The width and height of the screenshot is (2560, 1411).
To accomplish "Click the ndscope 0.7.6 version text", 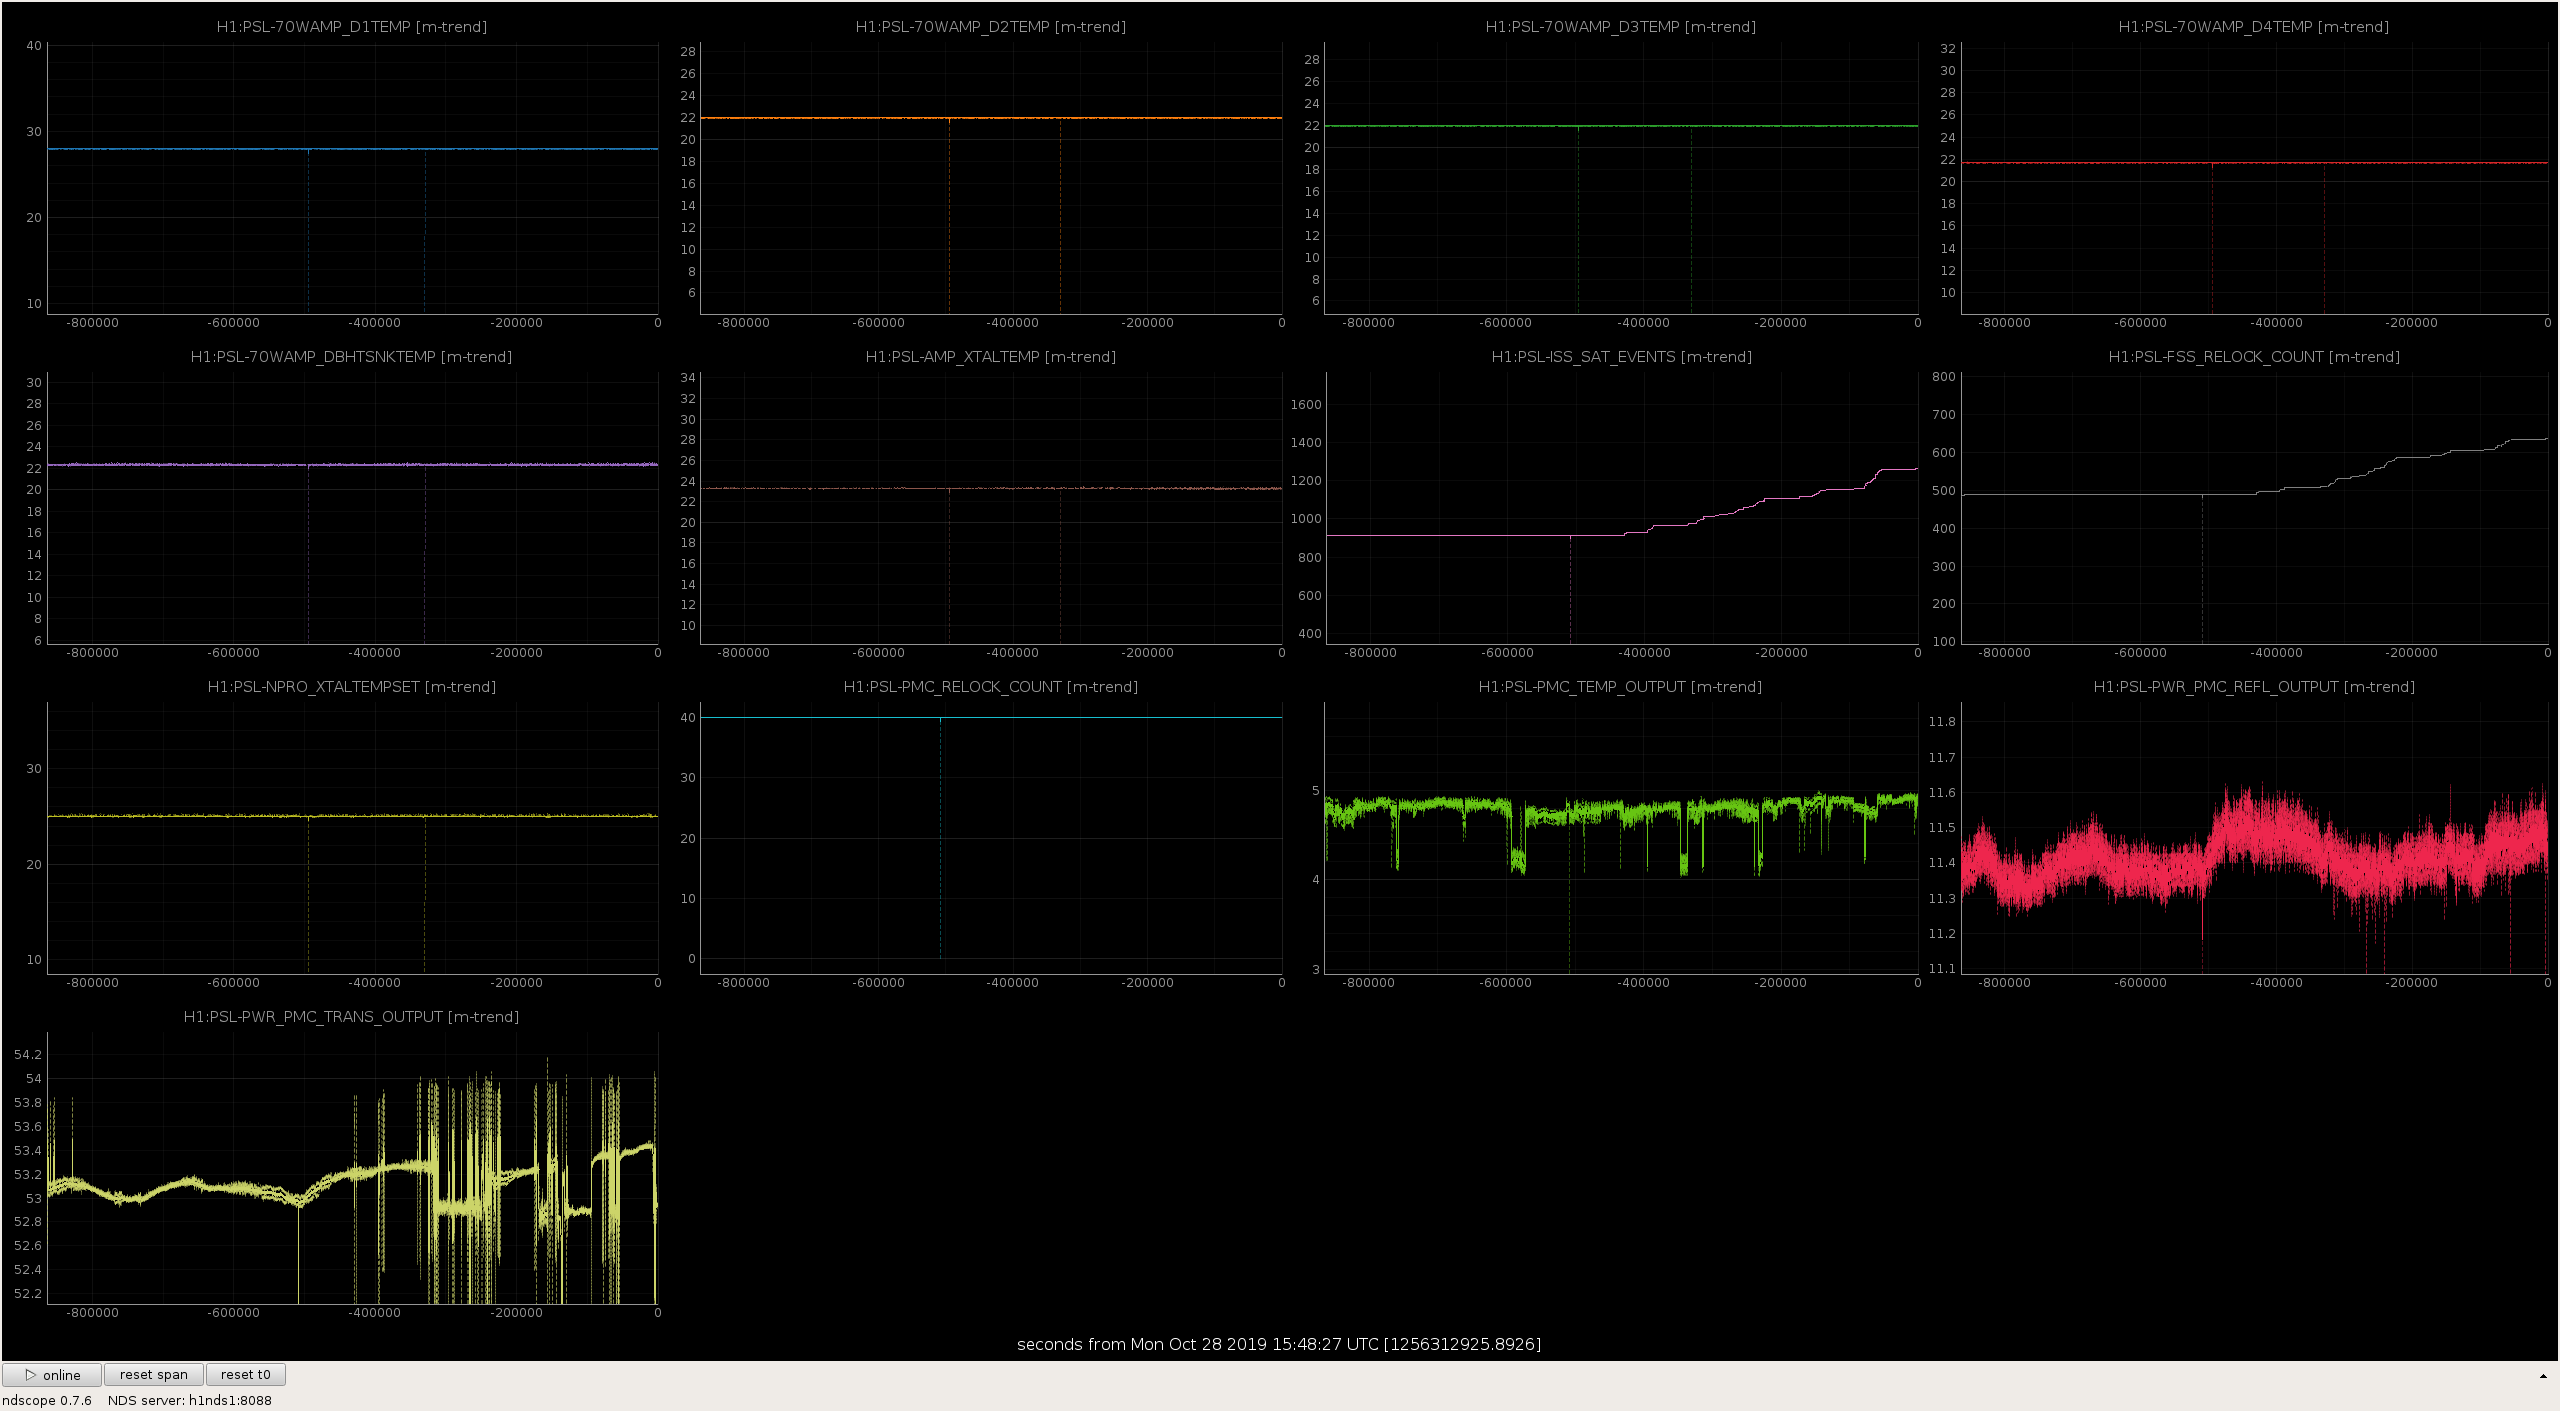I will point(47,1400).
